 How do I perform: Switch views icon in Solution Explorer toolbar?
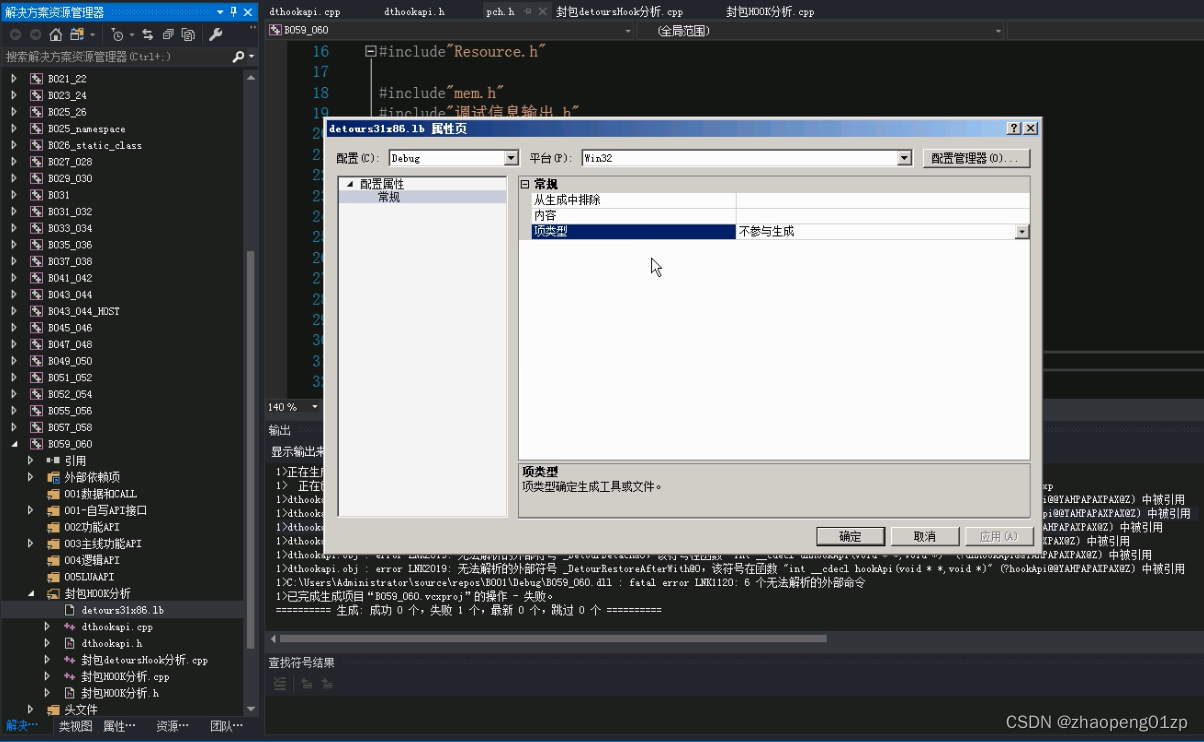pyautogui.click(x=77, y=35)
